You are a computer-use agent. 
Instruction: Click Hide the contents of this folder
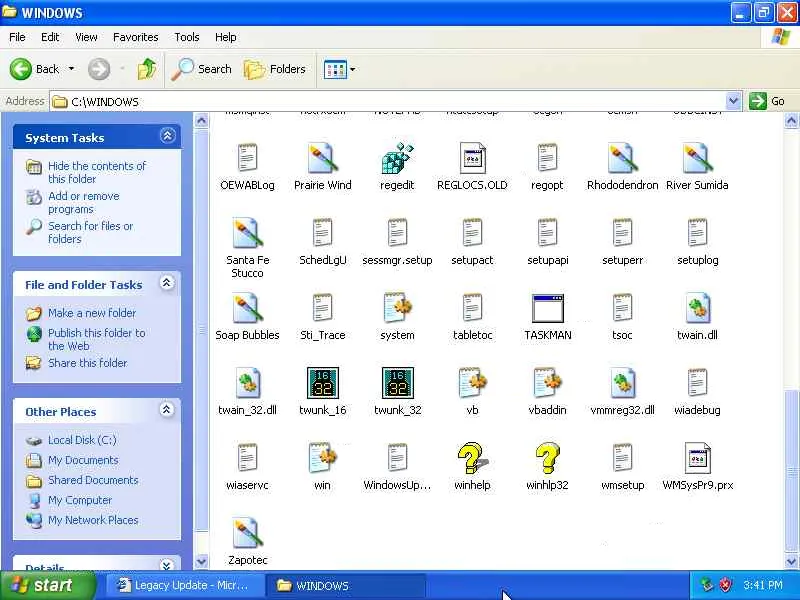[97, 172]
